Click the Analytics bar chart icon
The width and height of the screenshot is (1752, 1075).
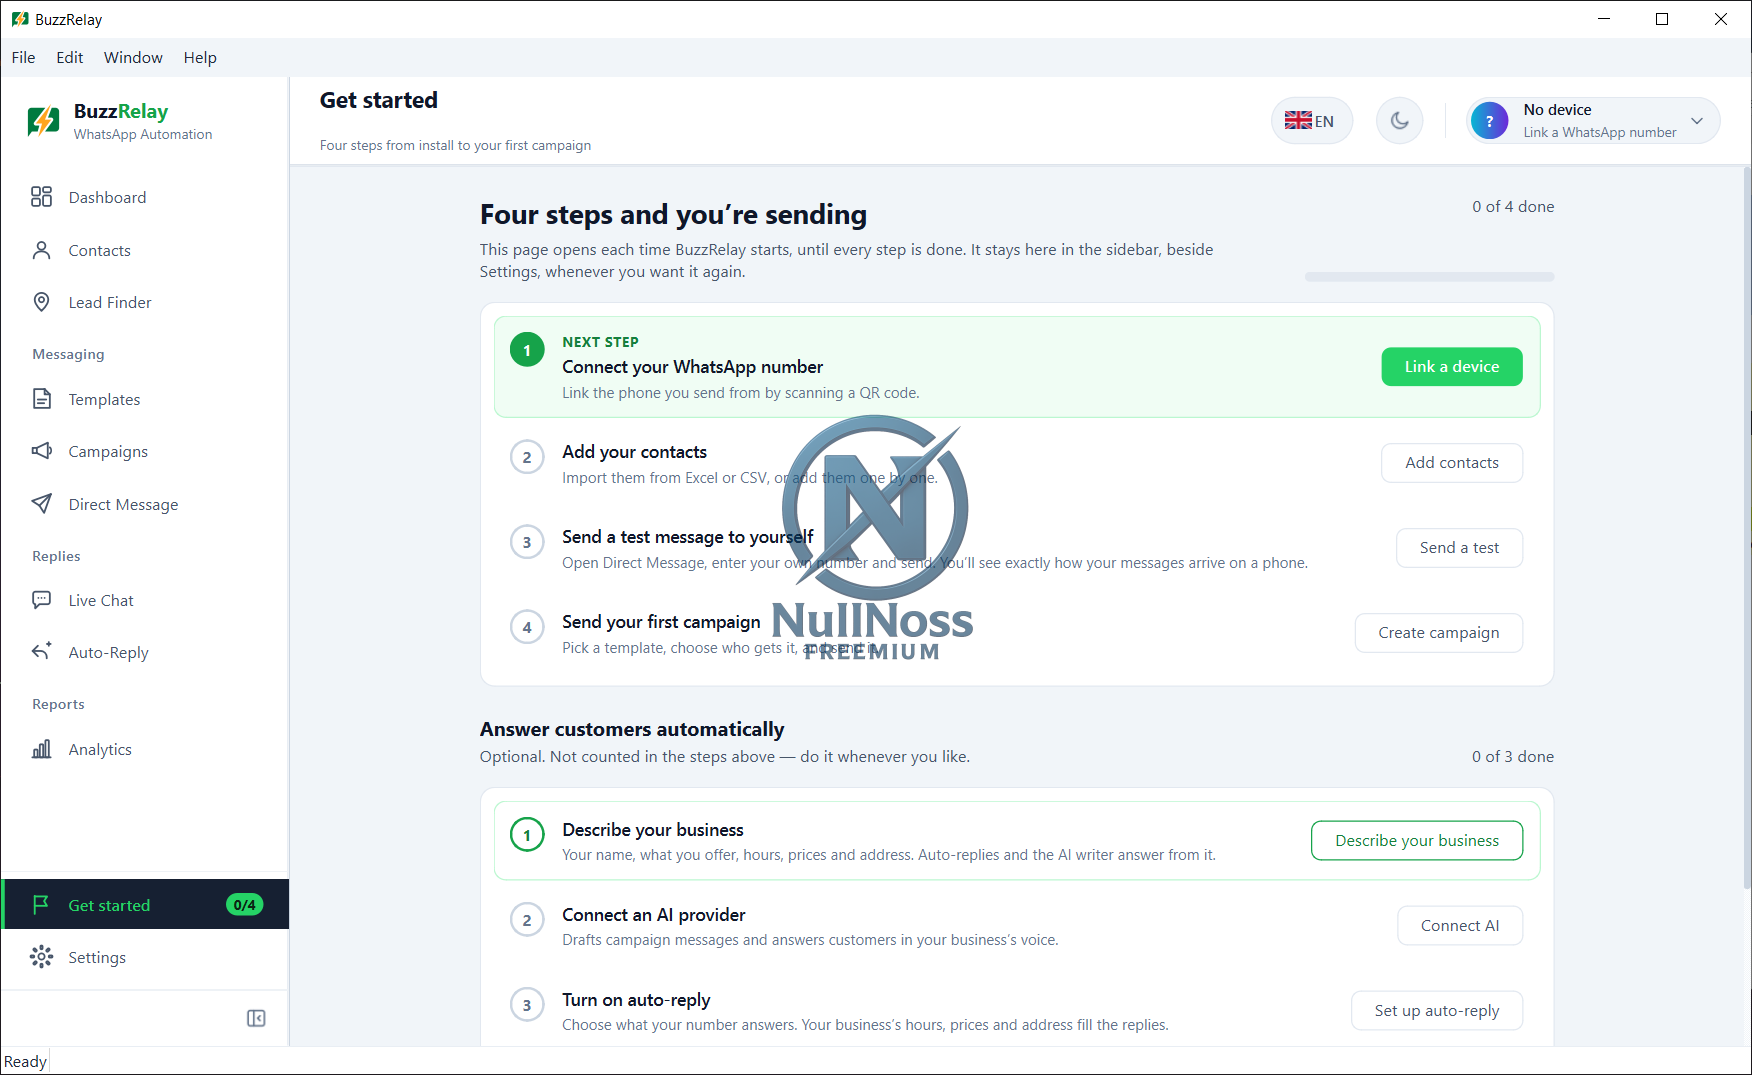tap(41, 749)
